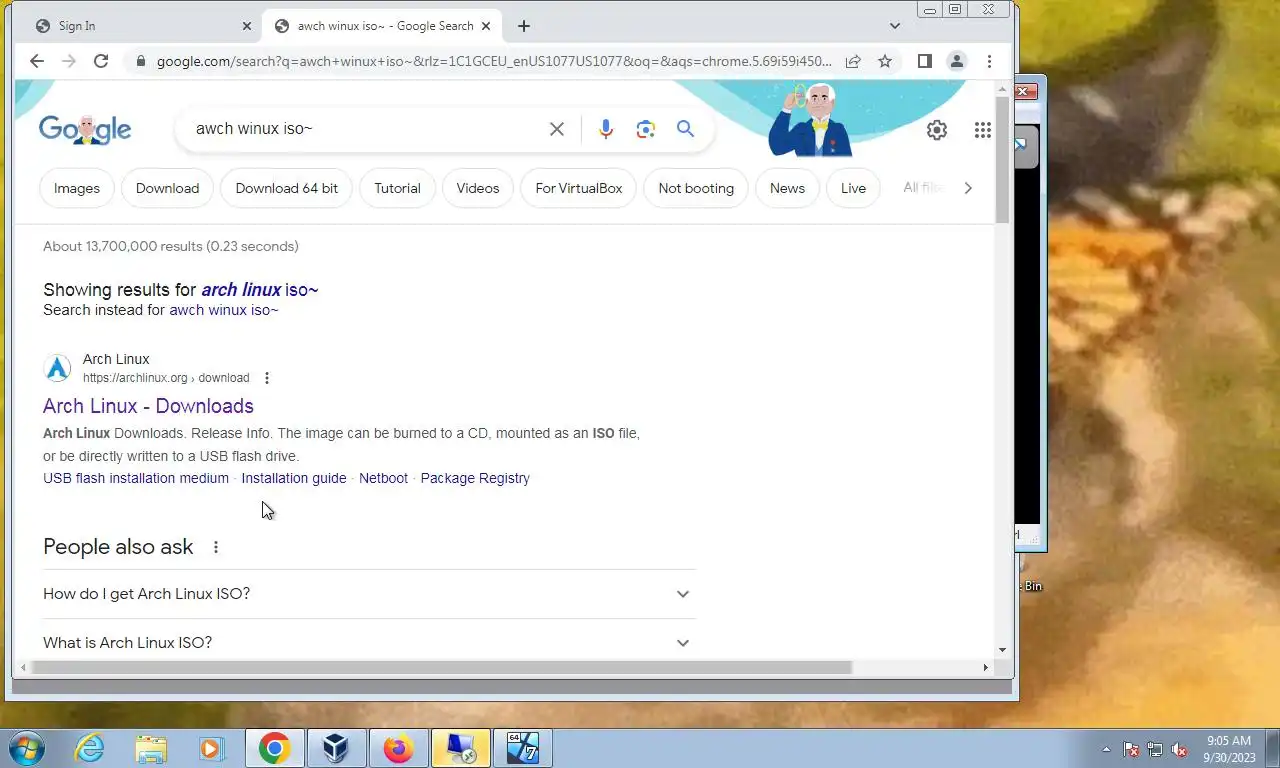Submit search with the magnifier icon
Screen dimensions: 1280x768
(x=685, y=129)
